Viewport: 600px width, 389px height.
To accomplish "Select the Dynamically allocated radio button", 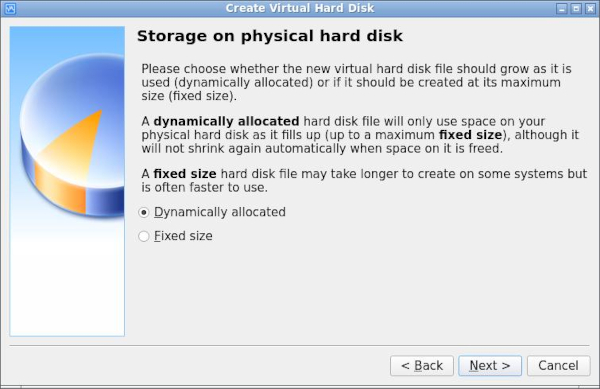I will coord(143,212).
